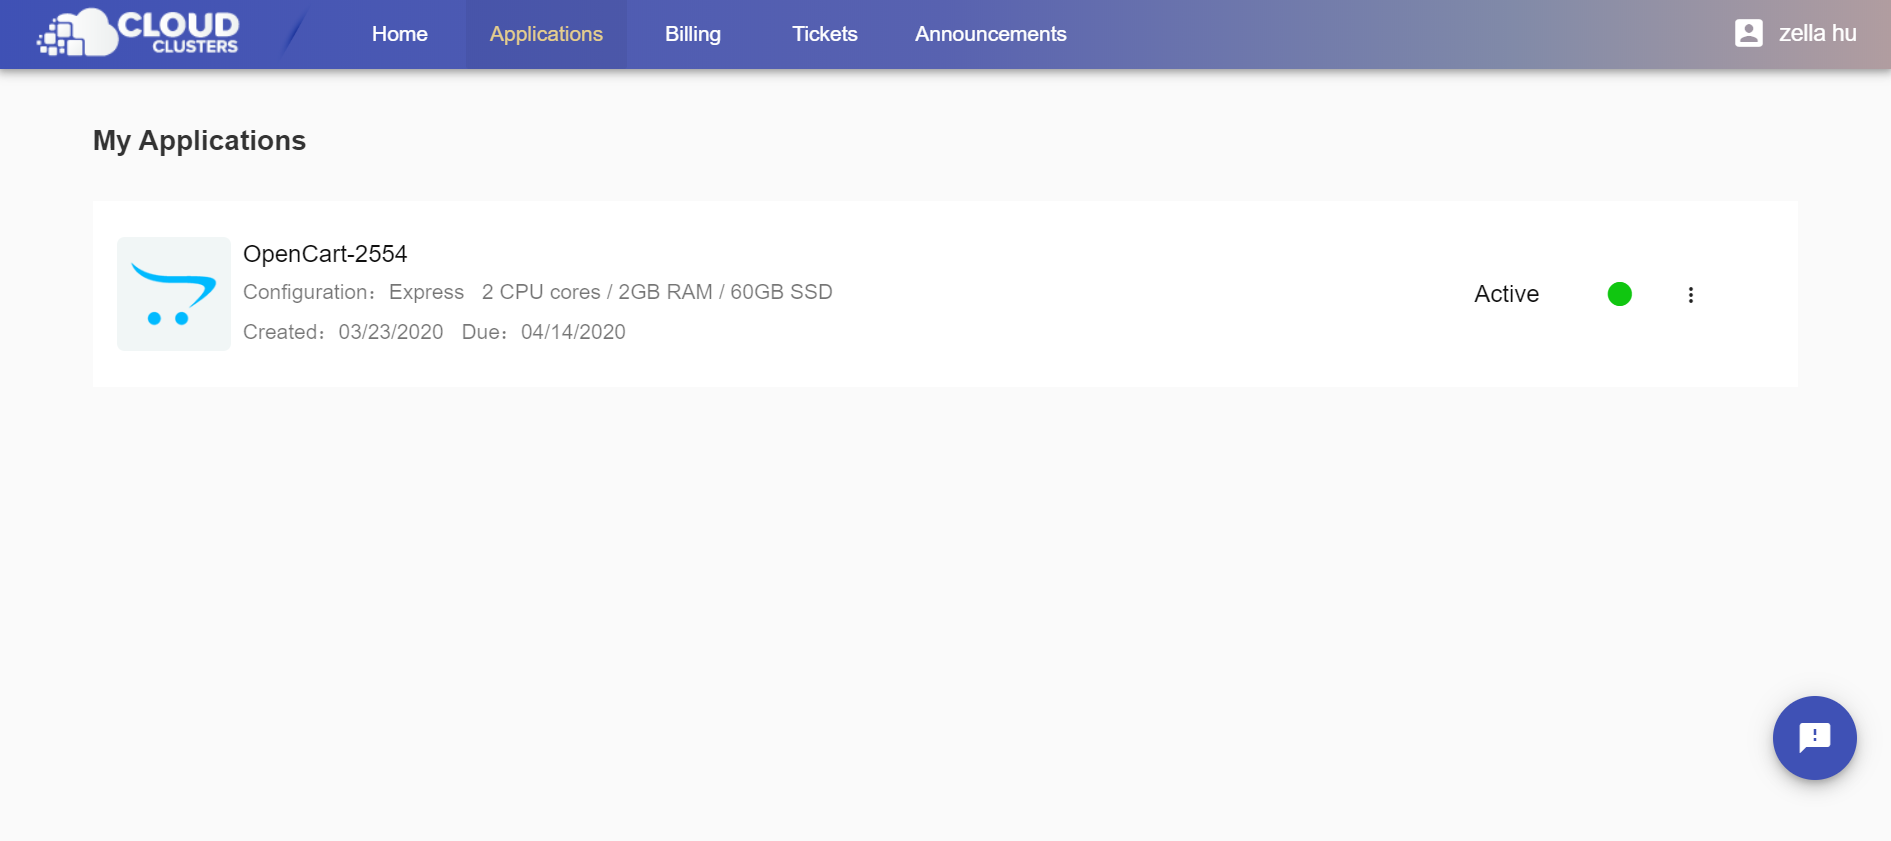1891x841 pixels.
Task: Click the OpenCart shopping cart icon
Action: point(174,294)
